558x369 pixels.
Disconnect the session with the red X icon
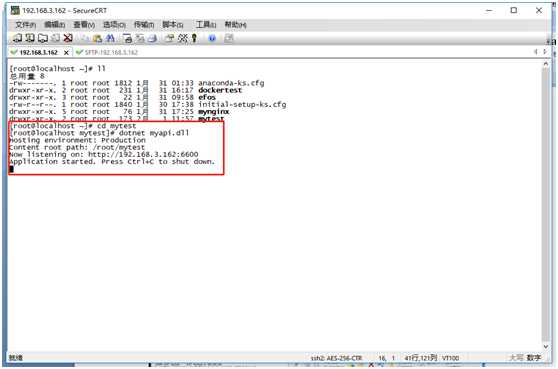tap(68, 38)
